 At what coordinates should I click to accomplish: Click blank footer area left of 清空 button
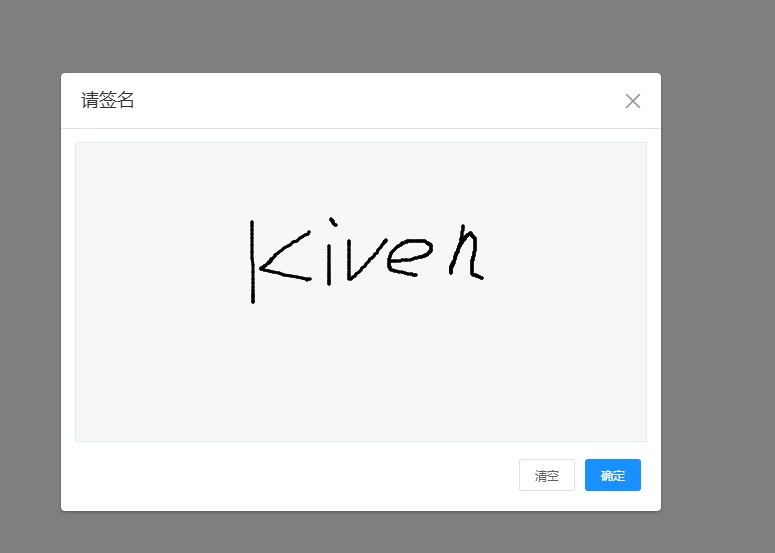click(x=292, y=475)
